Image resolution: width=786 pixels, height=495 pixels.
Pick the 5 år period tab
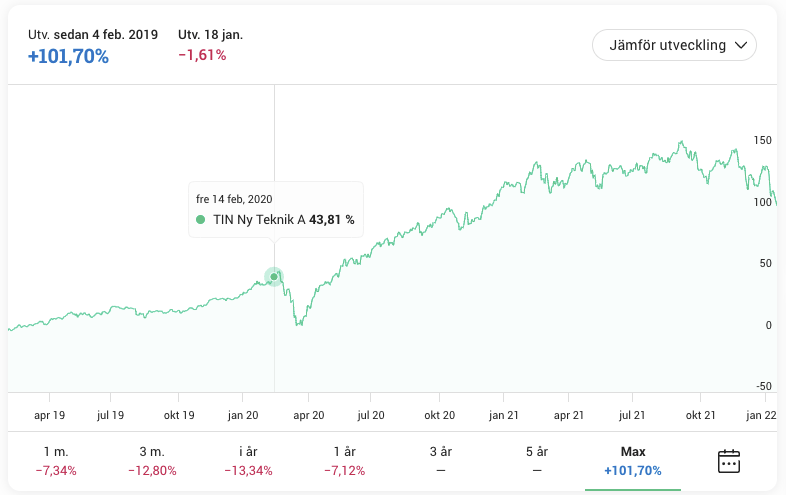point(536,461)
